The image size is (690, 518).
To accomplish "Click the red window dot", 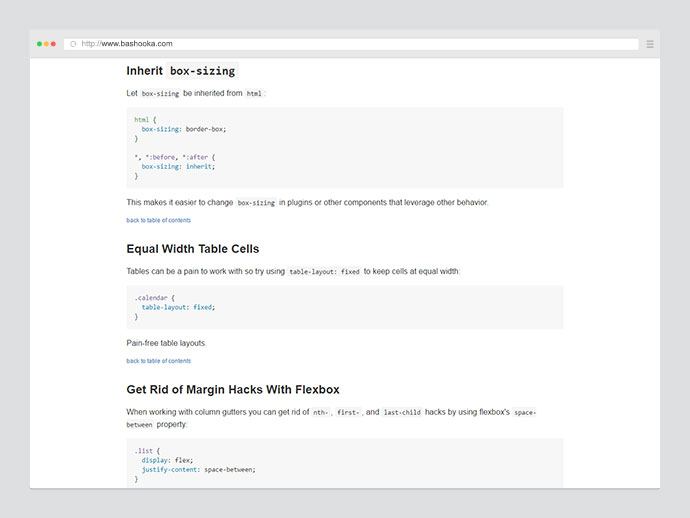I will 53,44.
